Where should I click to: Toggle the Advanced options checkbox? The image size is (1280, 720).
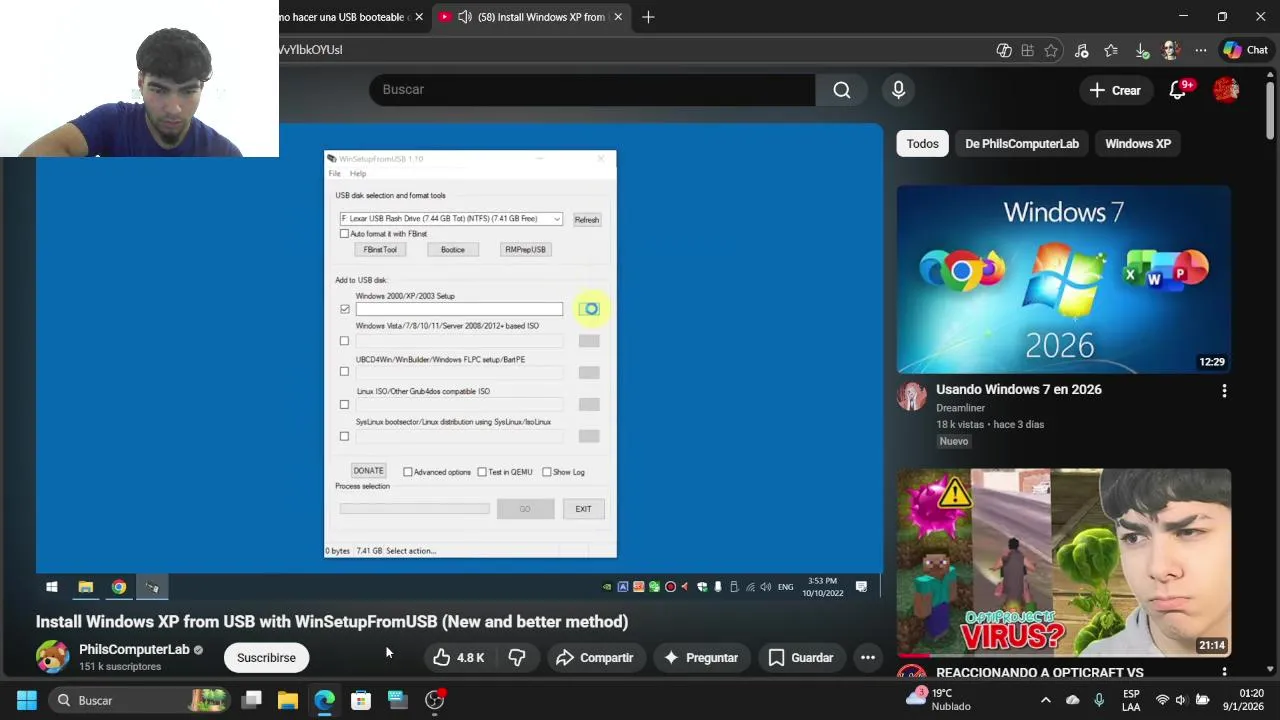(408, 472)
